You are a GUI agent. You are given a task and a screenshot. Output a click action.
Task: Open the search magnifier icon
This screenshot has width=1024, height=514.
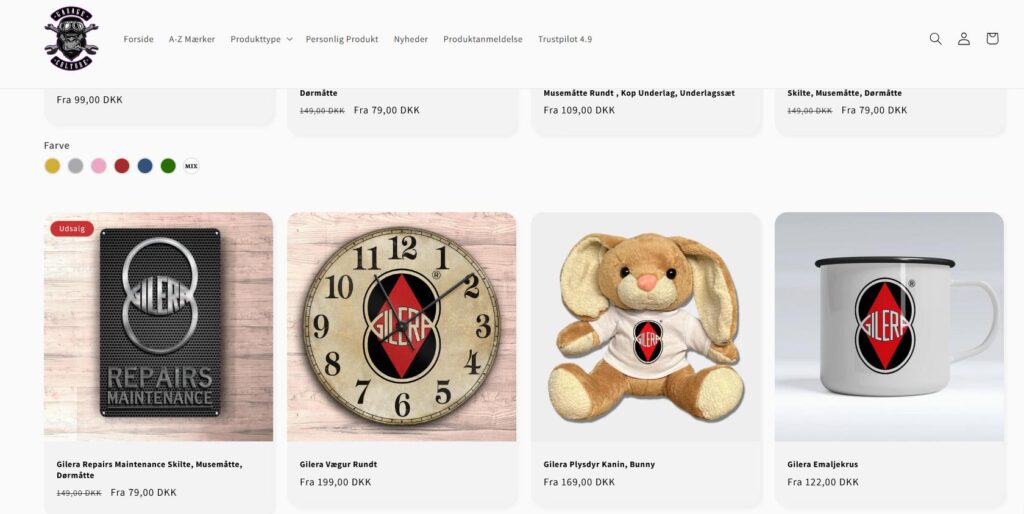pos(935,39)
